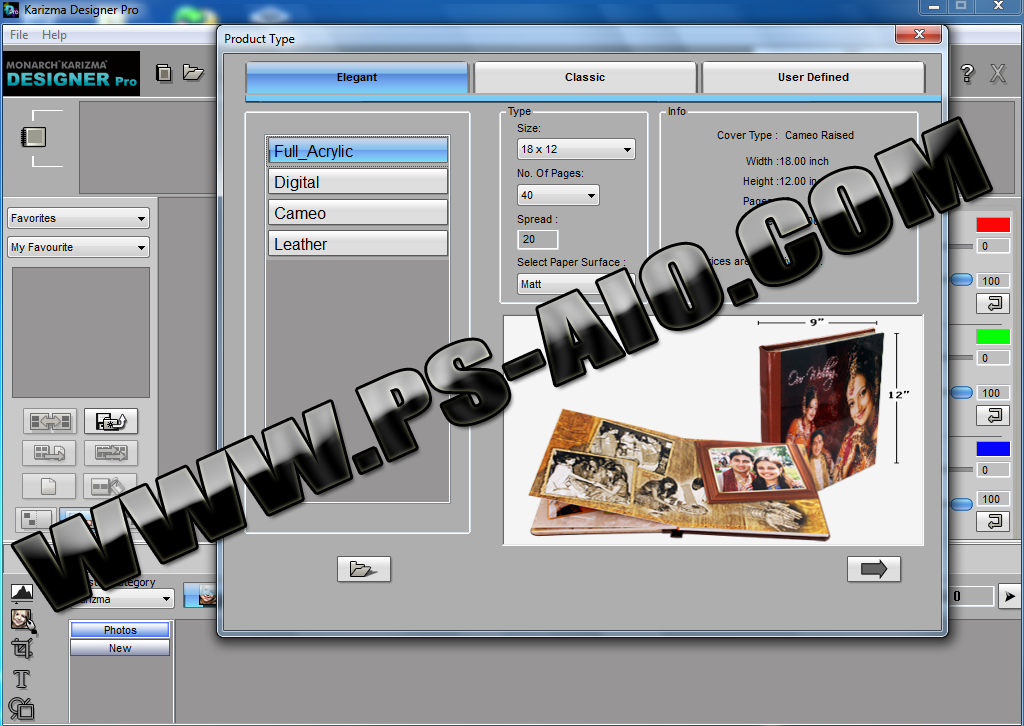Image resolution: width=1024 pixels, height=726 pixels.
Task: Switch to the User Defined tab
Action: (813, 77)
